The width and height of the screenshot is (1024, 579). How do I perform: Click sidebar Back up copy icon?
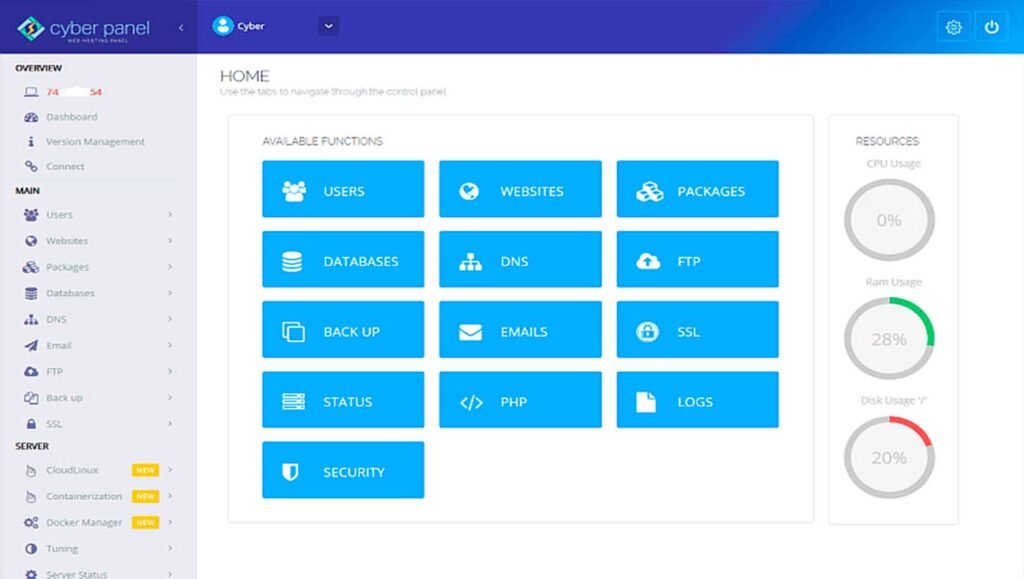click(31, 398)
